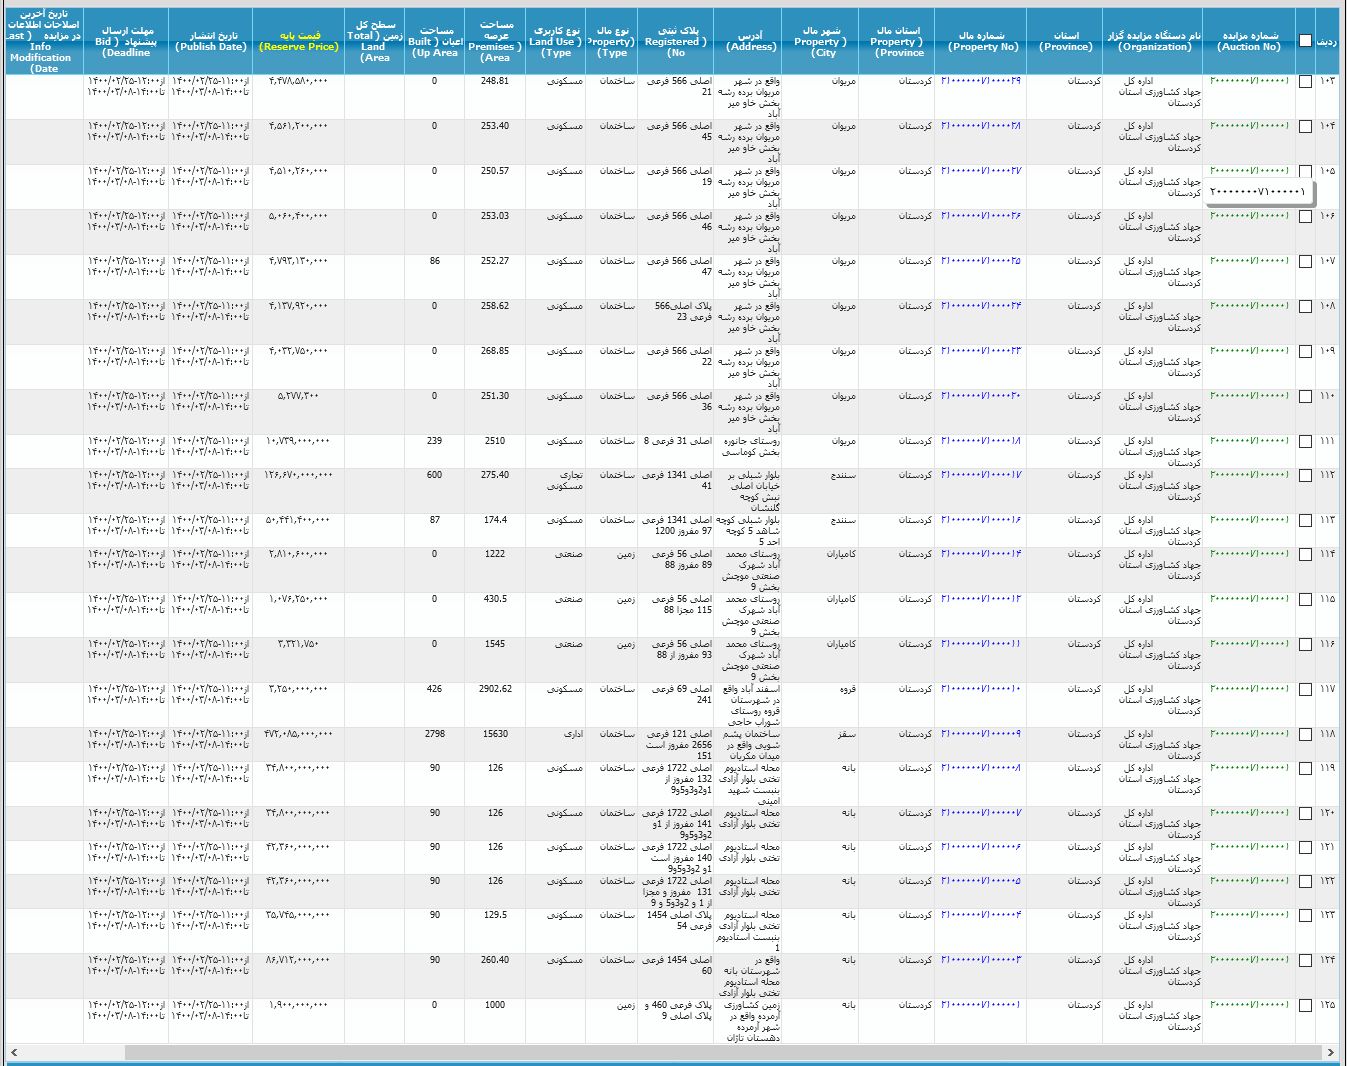Mark the checkbox for row 108

pos(1305,307)
